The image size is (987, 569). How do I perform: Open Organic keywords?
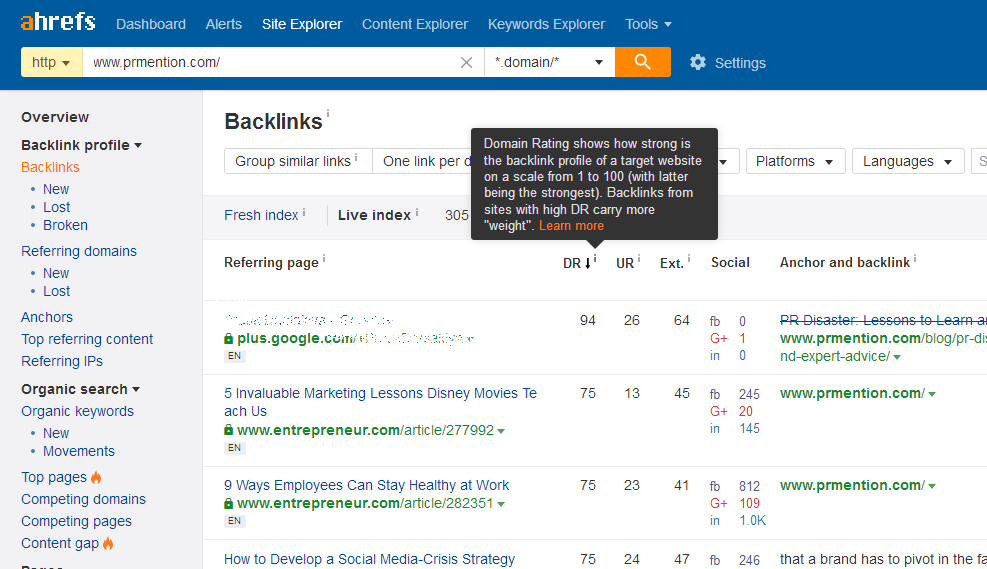tap(77, 411)
